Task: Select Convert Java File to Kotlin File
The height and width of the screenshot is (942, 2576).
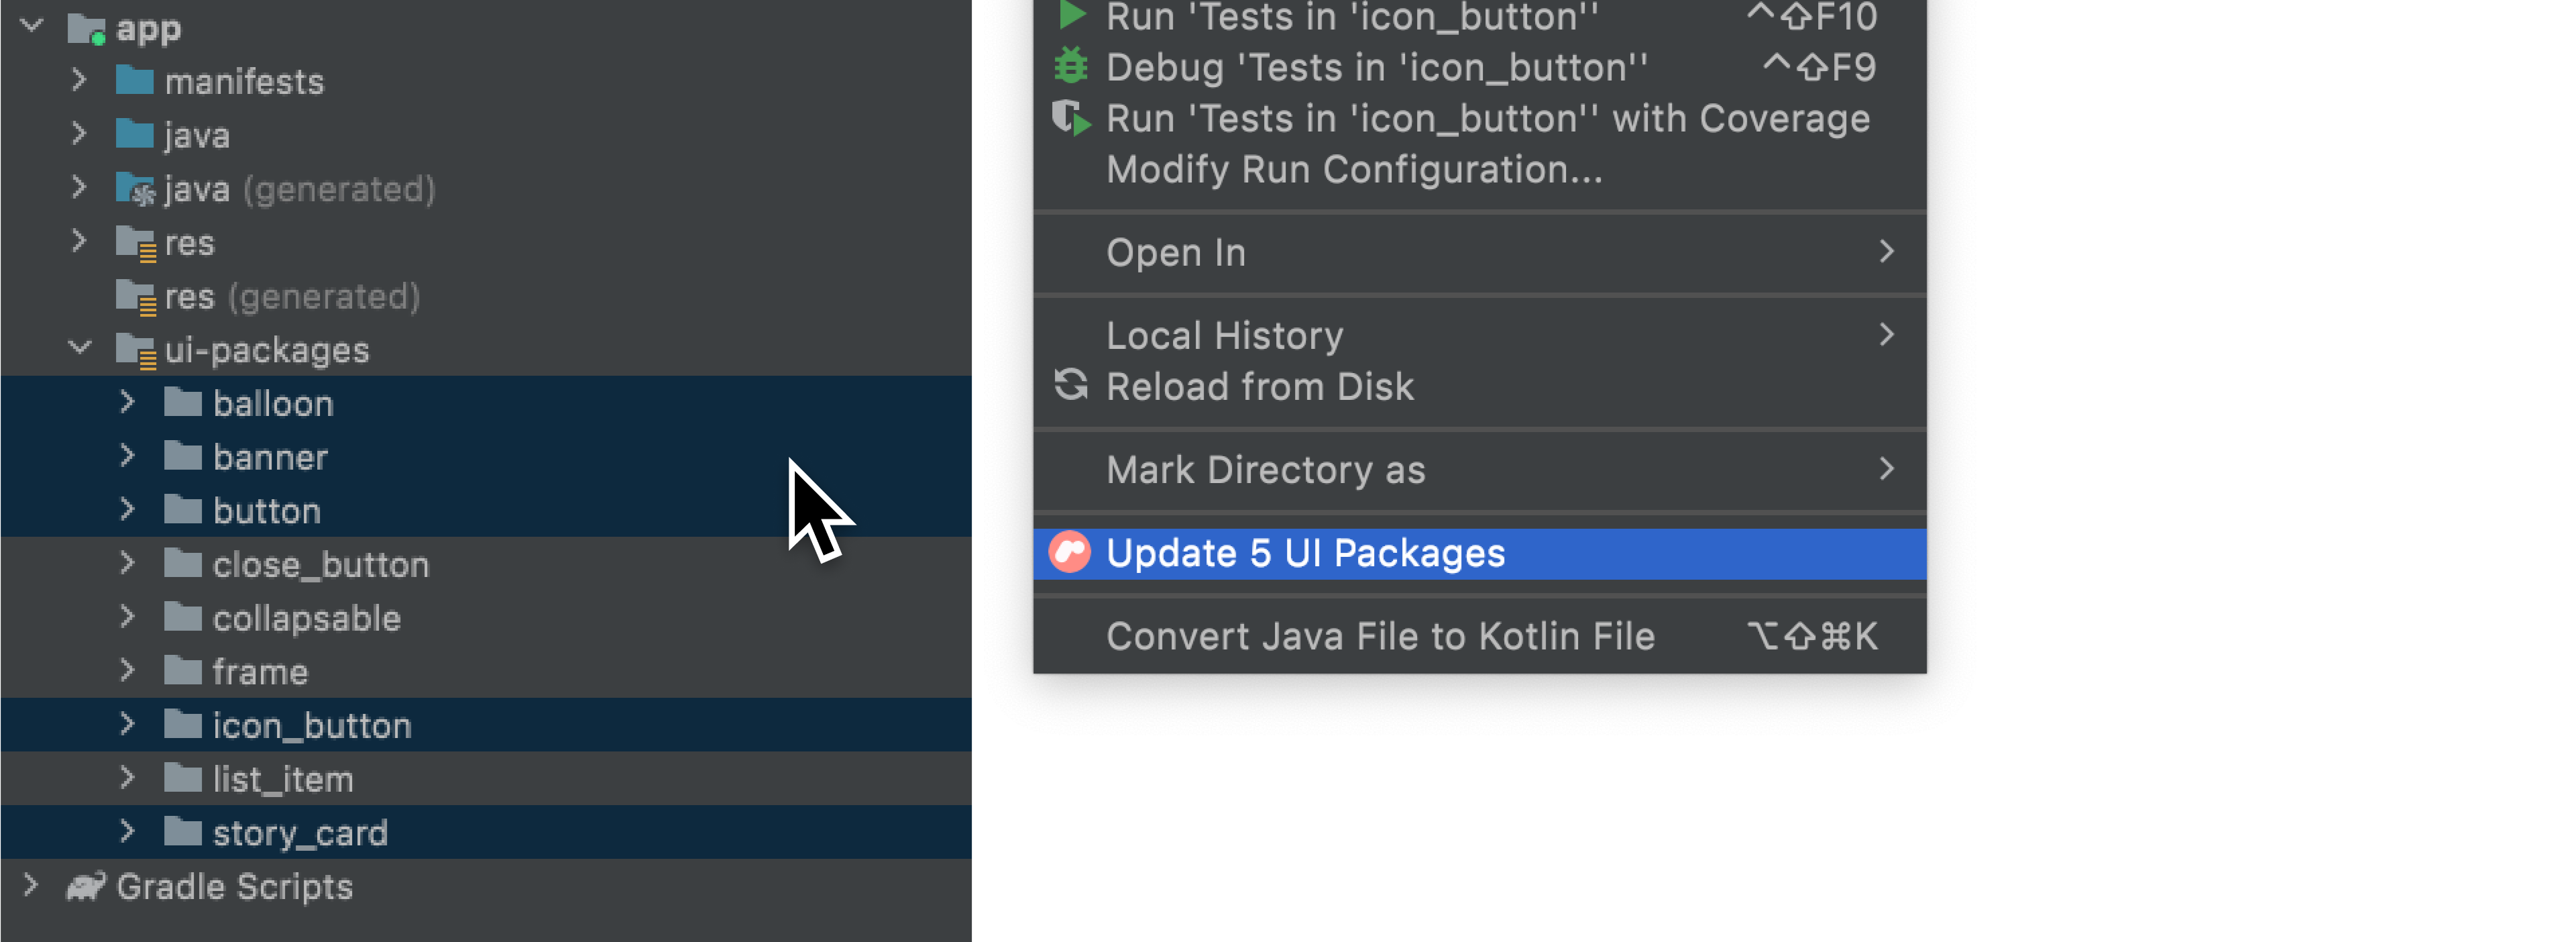Action: pyautogui.click(x=1382, y=636)
